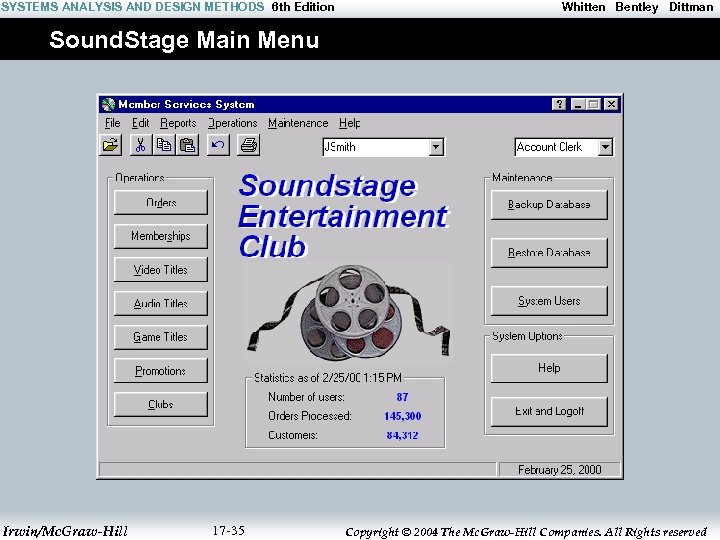Screen dimensions: 720x540
Task: Click the Statistics as of 2/25/00 label
Action: [x=328, y=378]
